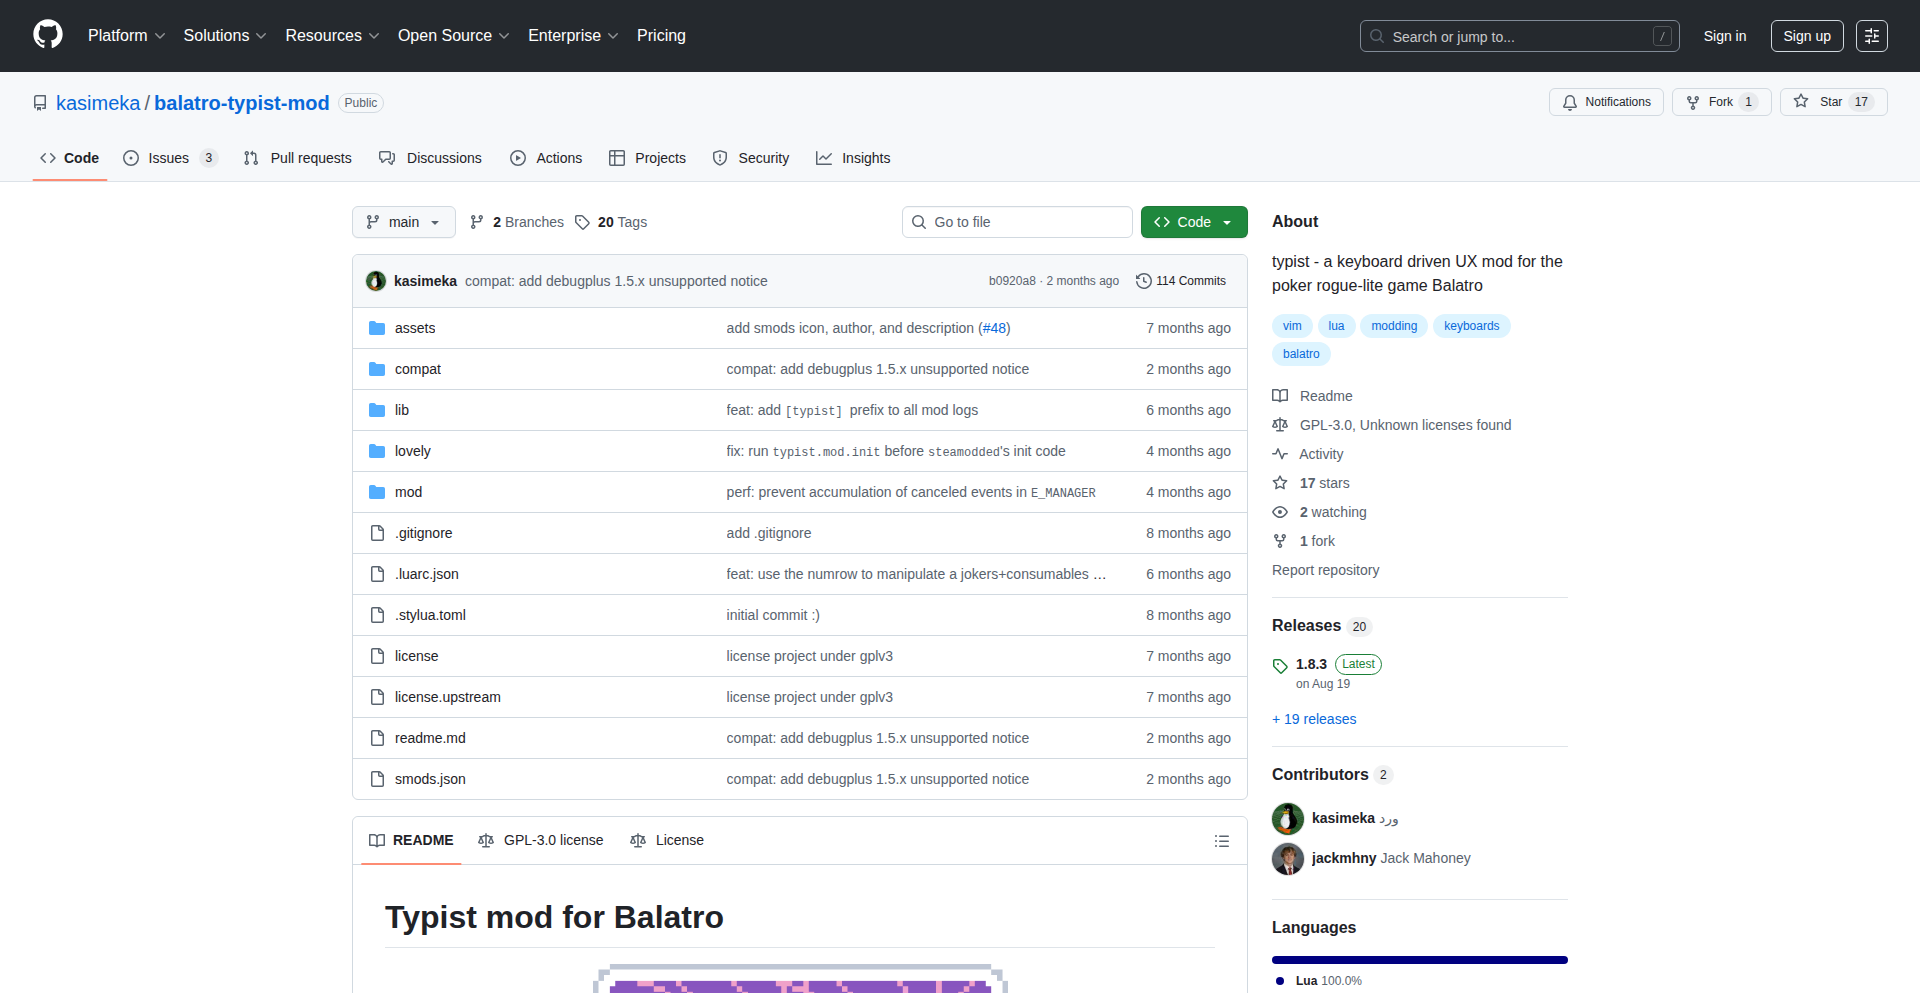Click the vim topic tag

tap(1292, 326)
